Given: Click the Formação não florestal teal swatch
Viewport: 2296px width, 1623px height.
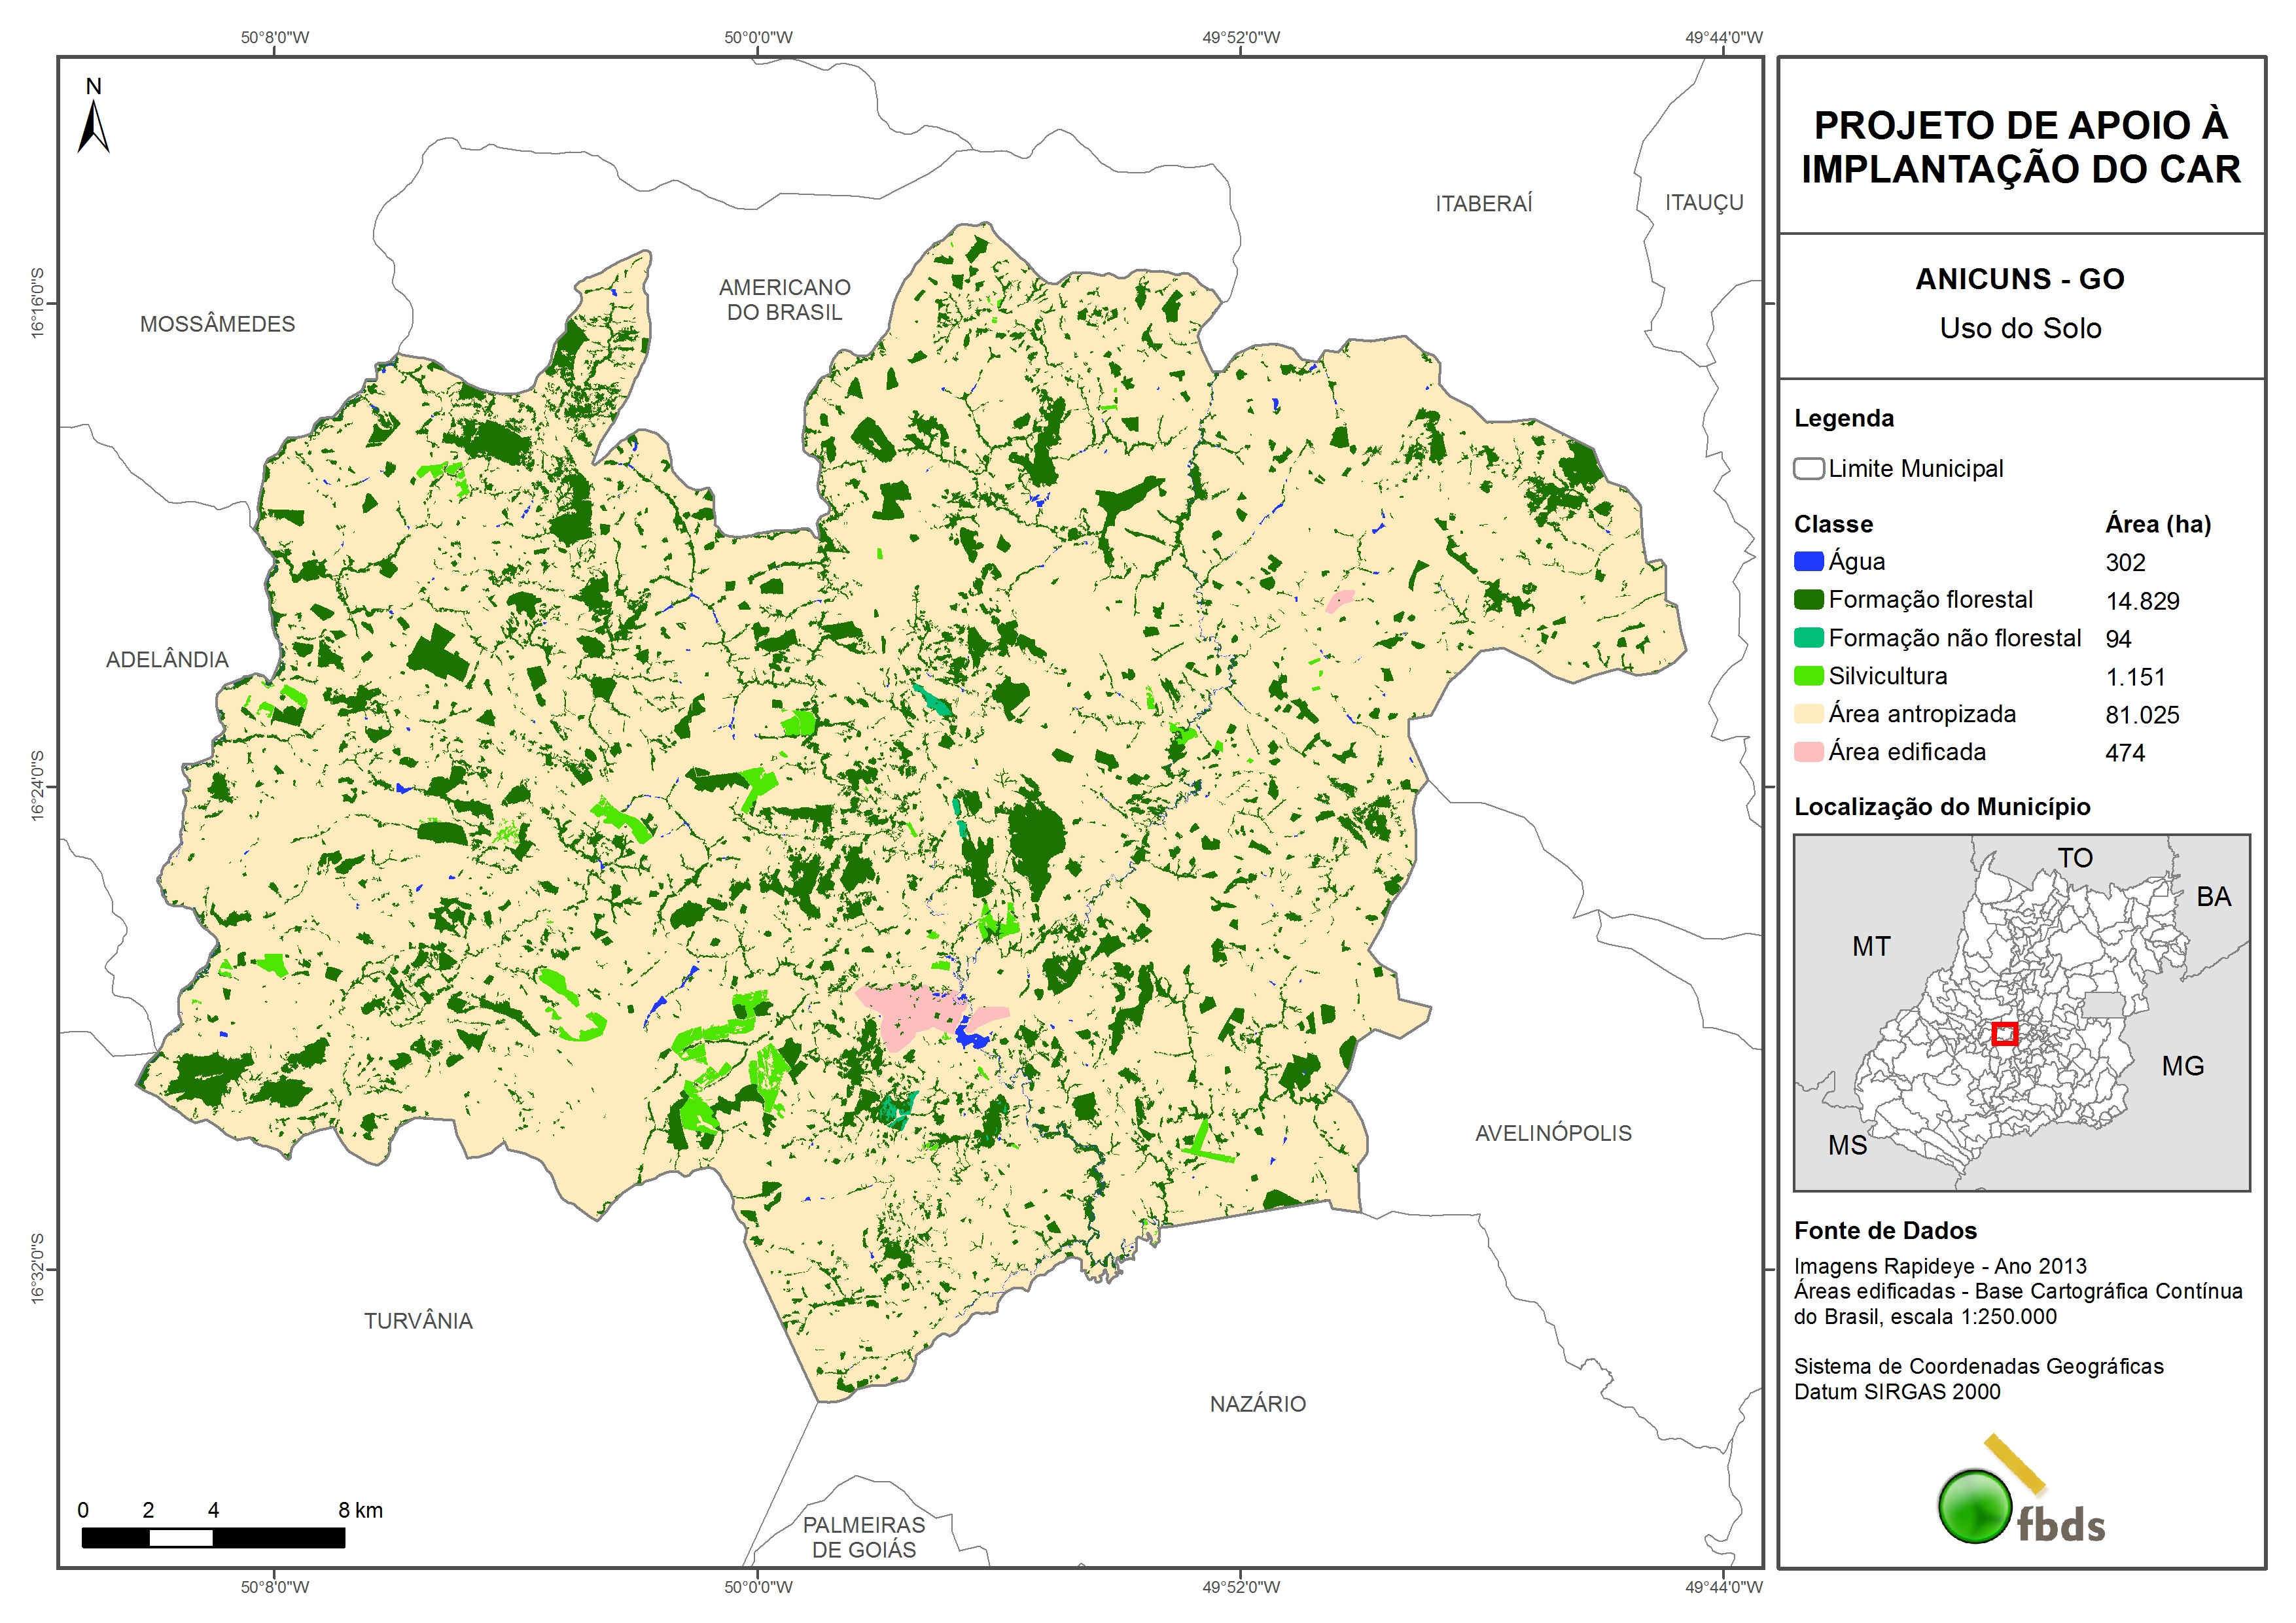Looking at the screenshot, I should point(1808,638).
